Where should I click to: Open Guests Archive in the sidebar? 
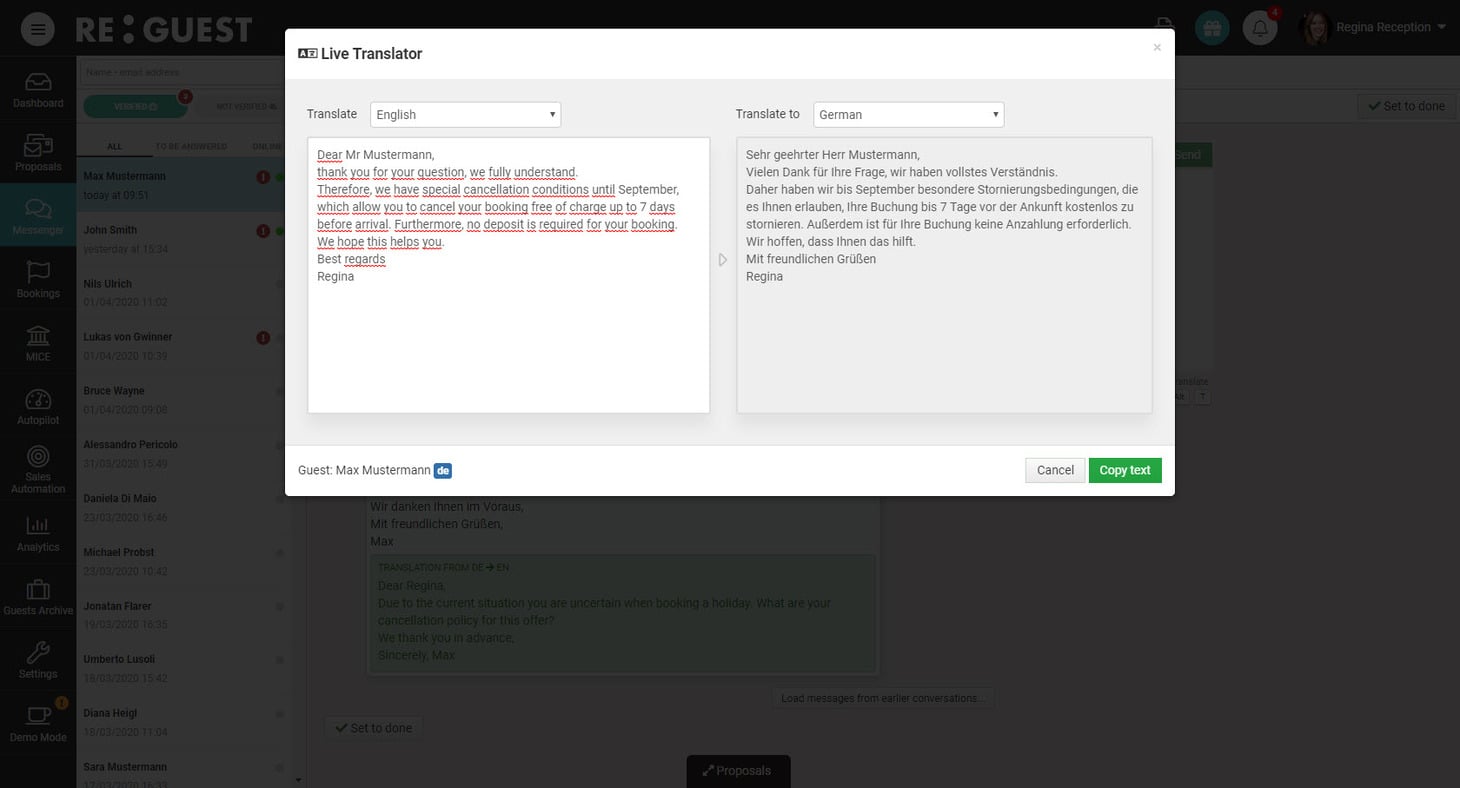pos(38,597)
